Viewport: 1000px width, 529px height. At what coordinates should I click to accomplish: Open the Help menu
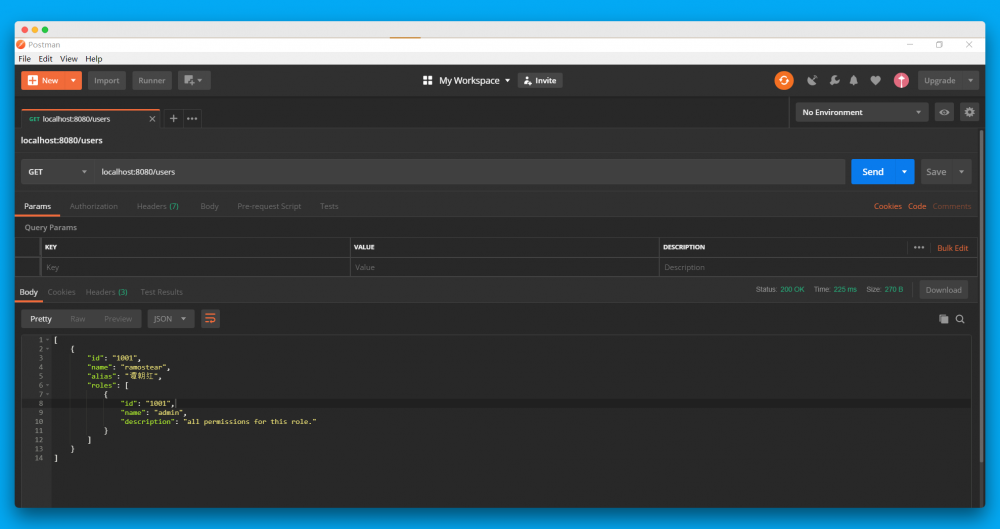(94, 59)
